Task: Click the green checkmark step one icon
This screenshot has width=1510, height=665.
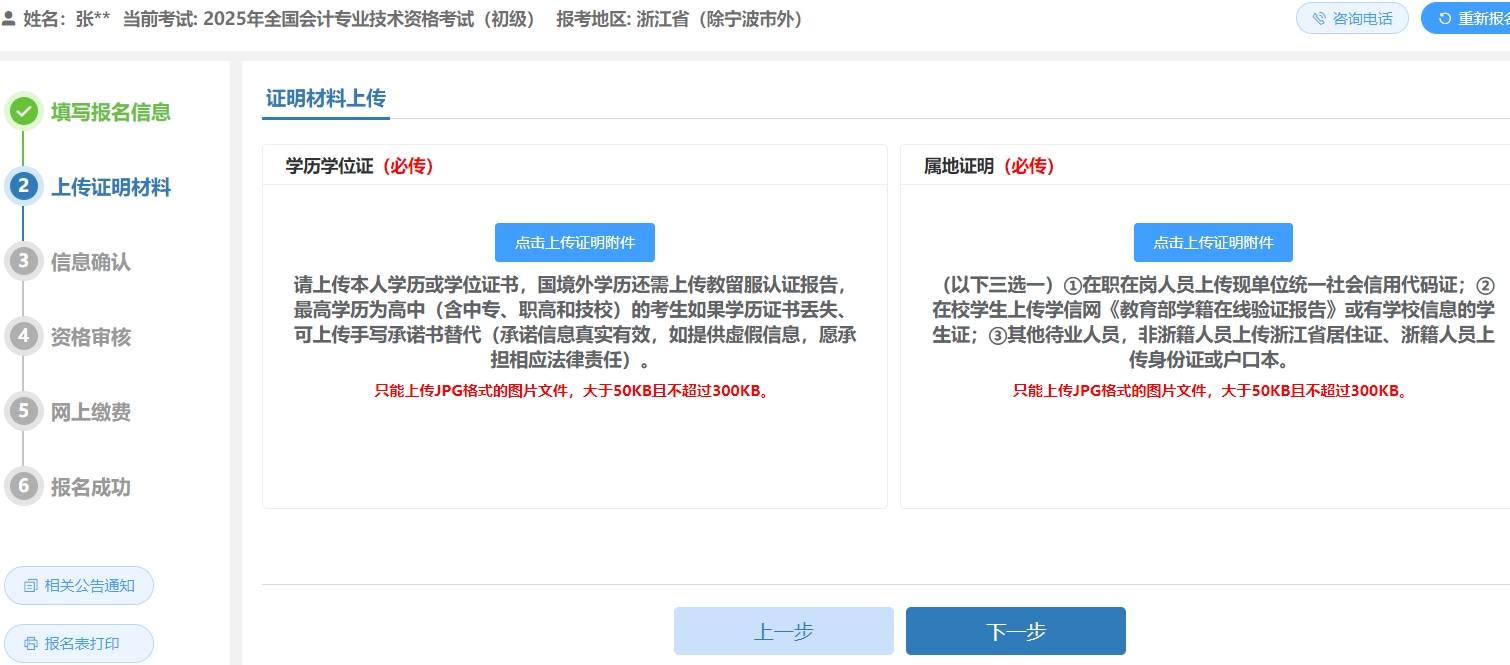Action: pos(24,112)
